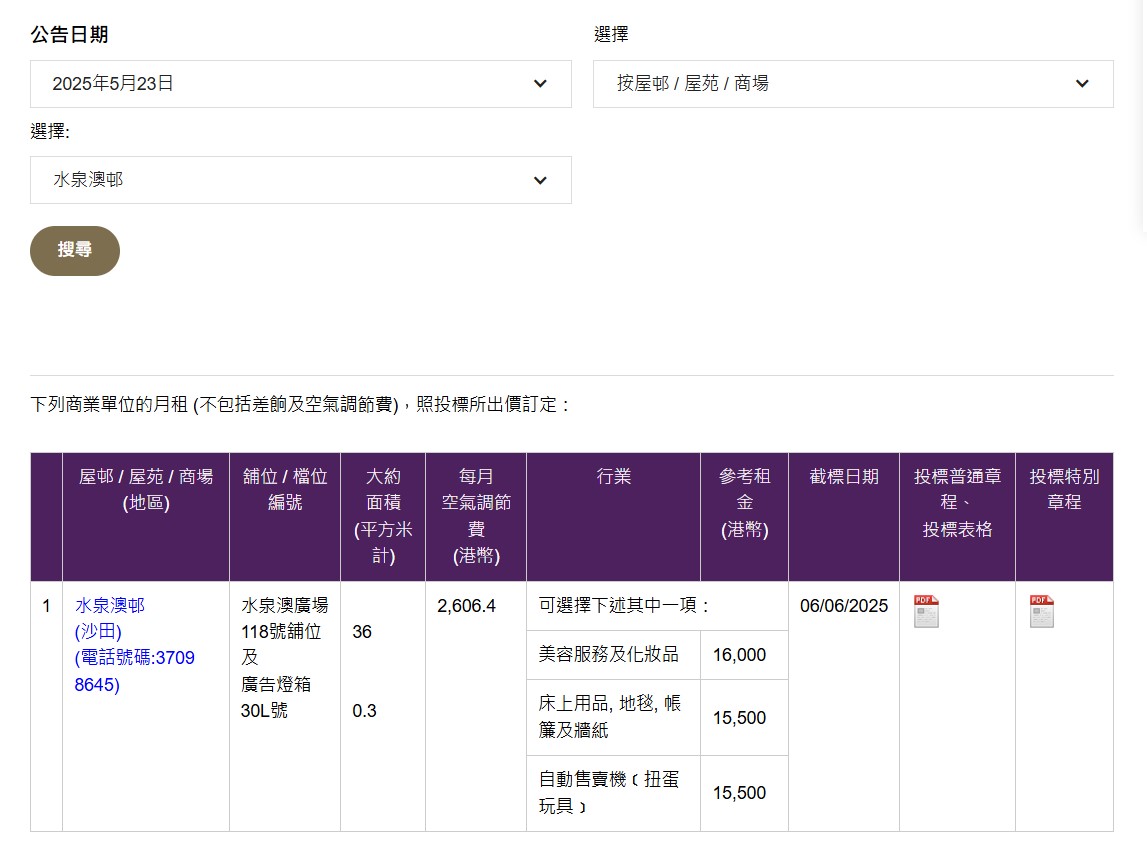Image resolution: width=1147 pixels, height=863 pixels.
Task: Open the 水泉澳邨 estate dropdown
Action: [301, 180]
